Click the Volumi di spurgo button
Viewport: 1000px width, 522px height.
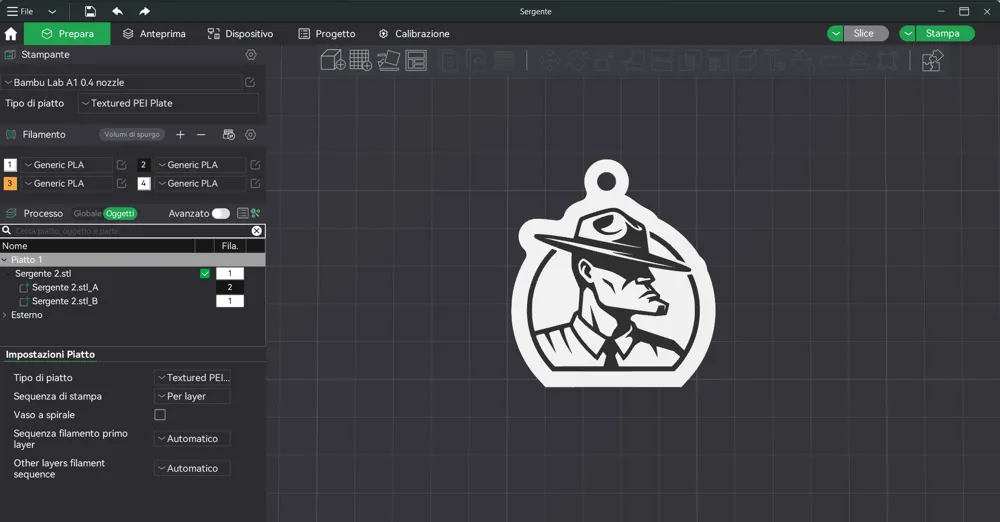pyautogui.click(x=132, y=135)
